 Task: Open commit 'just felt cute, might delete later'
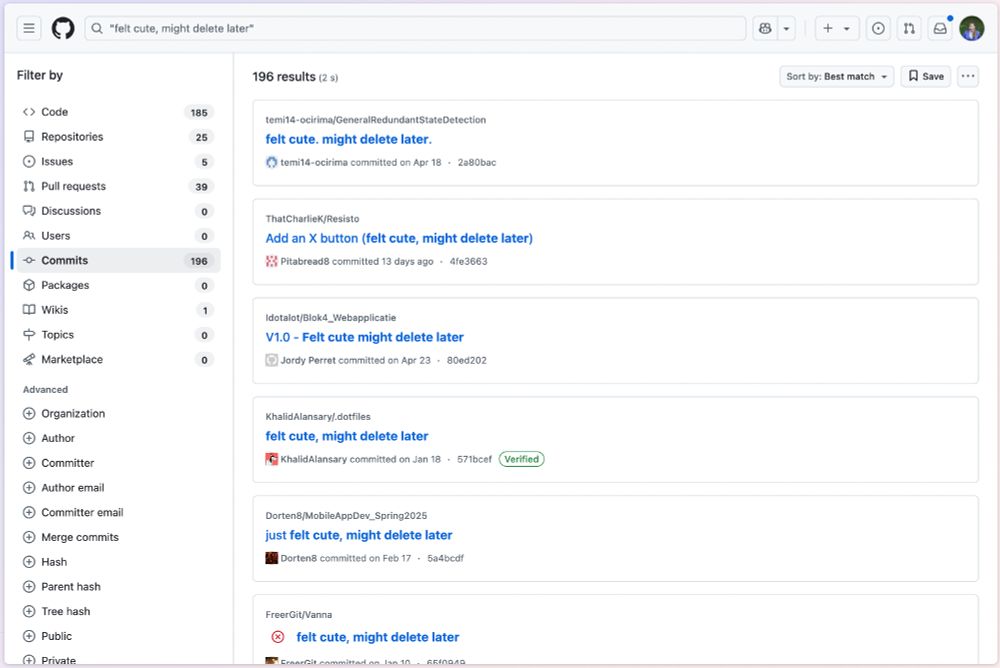359,535
